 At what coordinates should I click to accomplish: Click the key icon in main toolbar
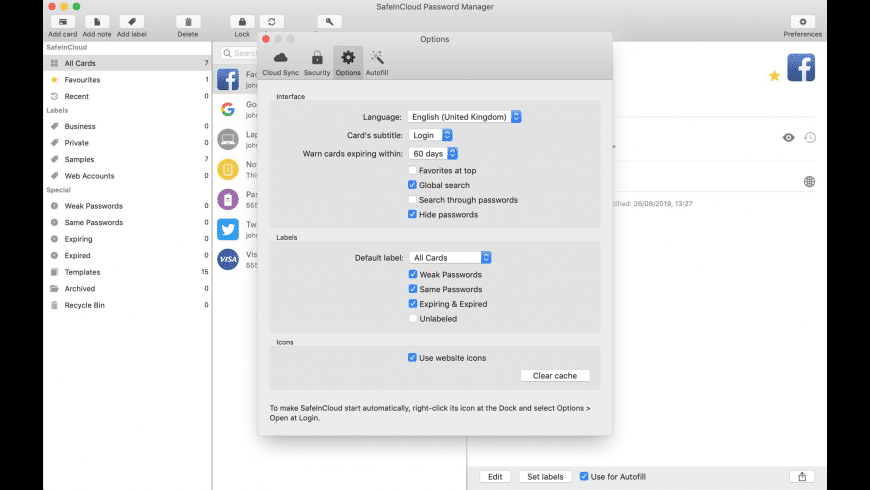point(330,22)
